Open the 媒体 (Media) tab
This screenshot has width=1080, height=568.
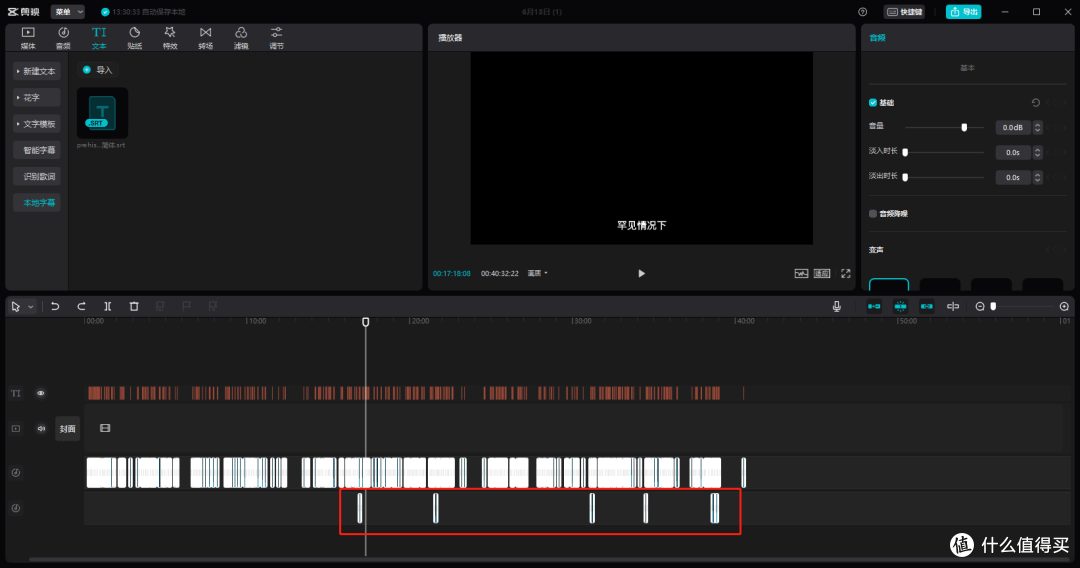tap(28, 38)
